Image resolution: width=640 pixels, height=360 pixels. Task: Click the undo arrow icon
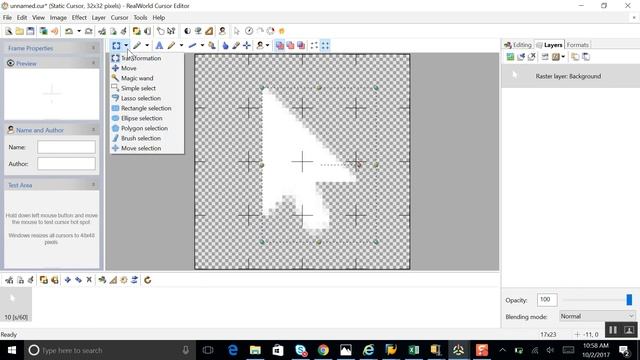tap(69, 31)
